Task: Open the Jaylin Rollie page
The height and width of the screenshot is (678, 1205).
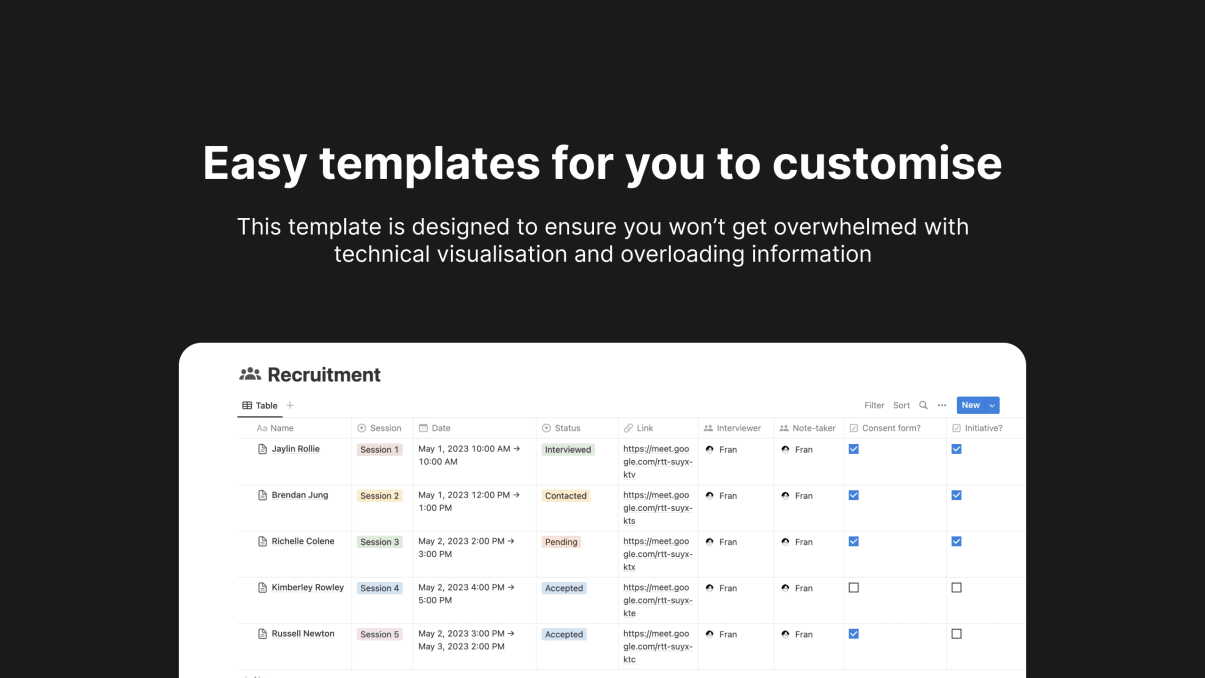Action: tap(295, 449)
